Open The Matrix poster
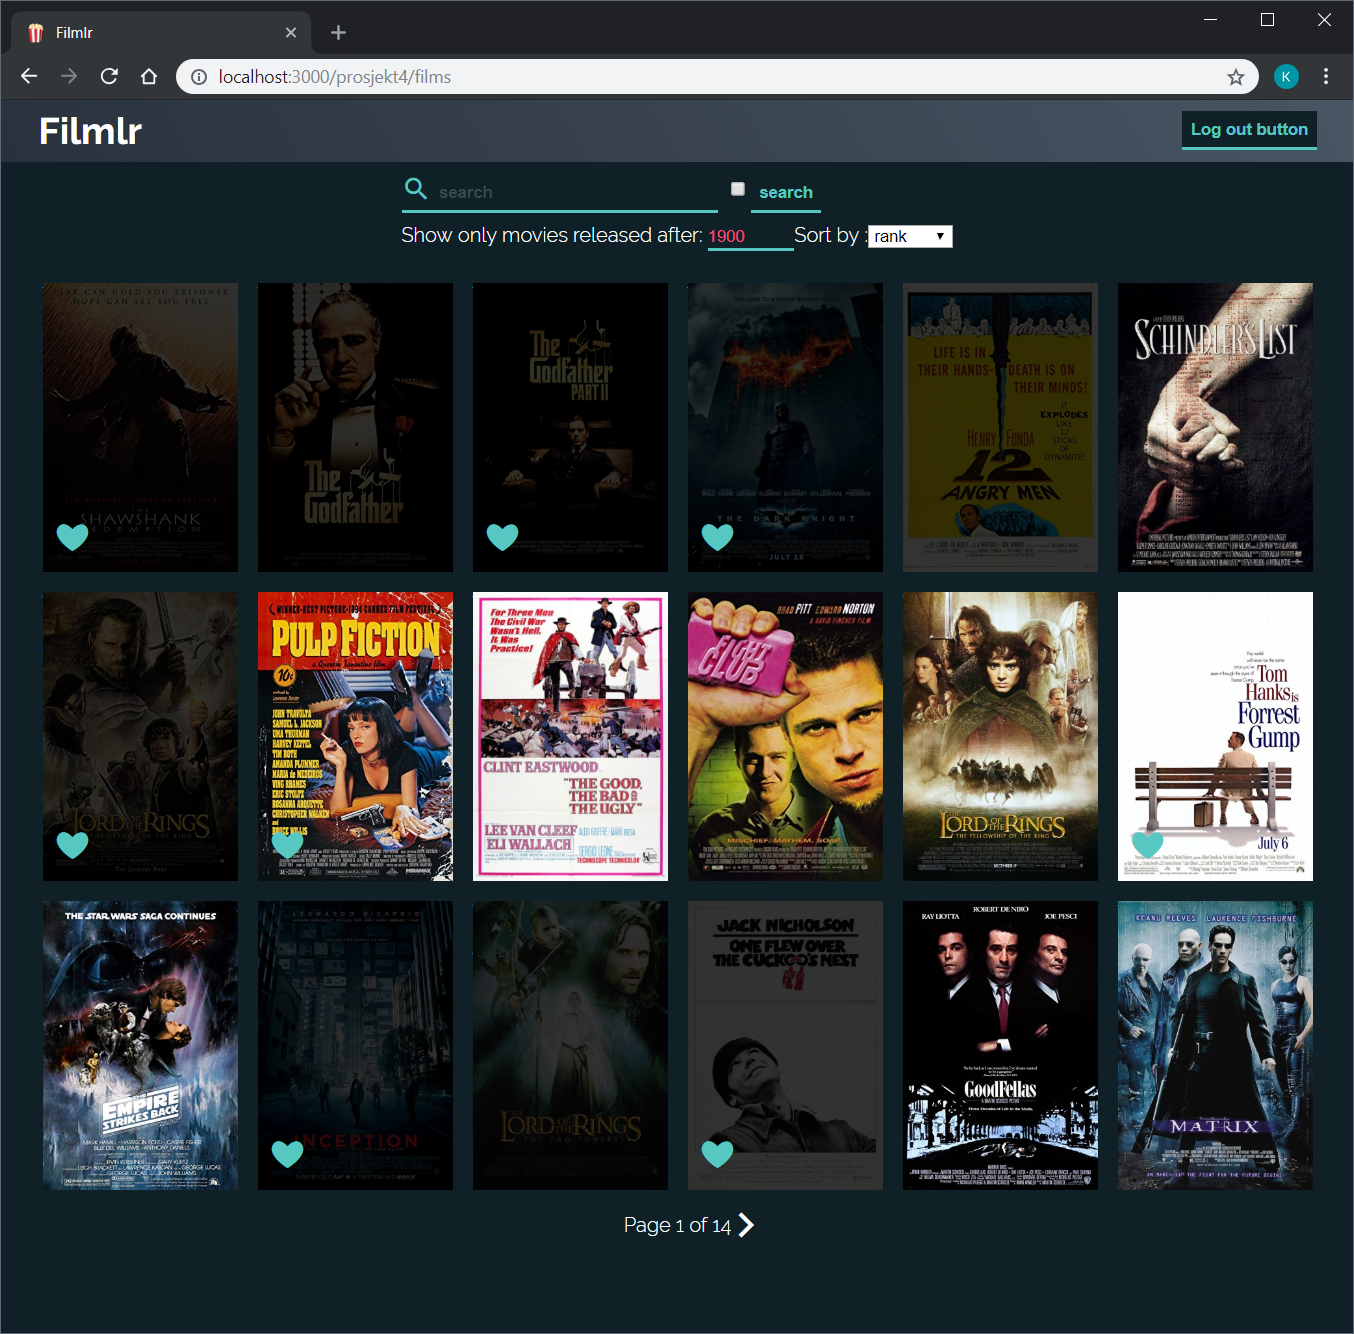 coord(1215,1045)
